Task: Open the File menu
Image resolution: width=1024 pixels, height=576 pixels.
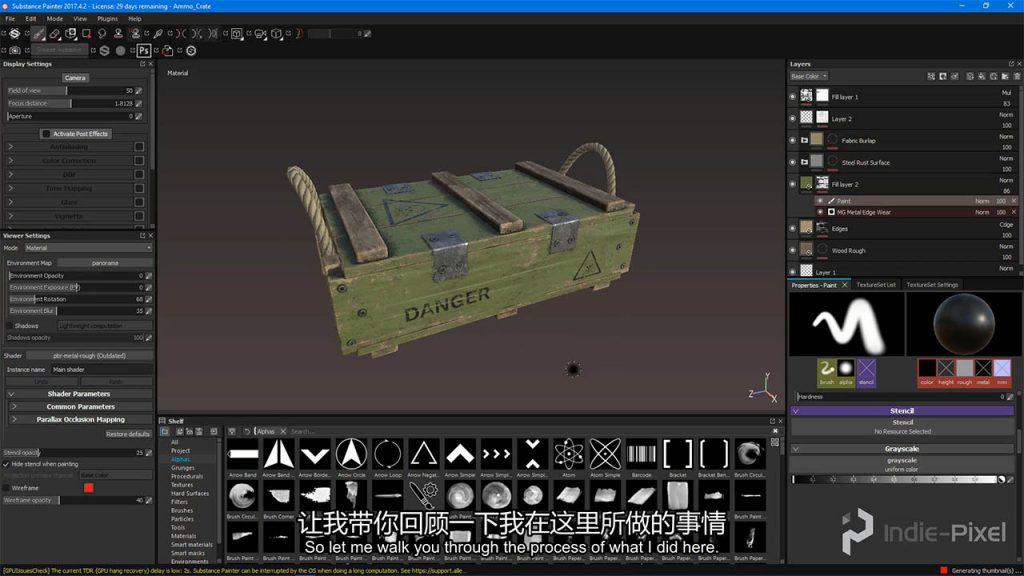Action: click(10, 19)
